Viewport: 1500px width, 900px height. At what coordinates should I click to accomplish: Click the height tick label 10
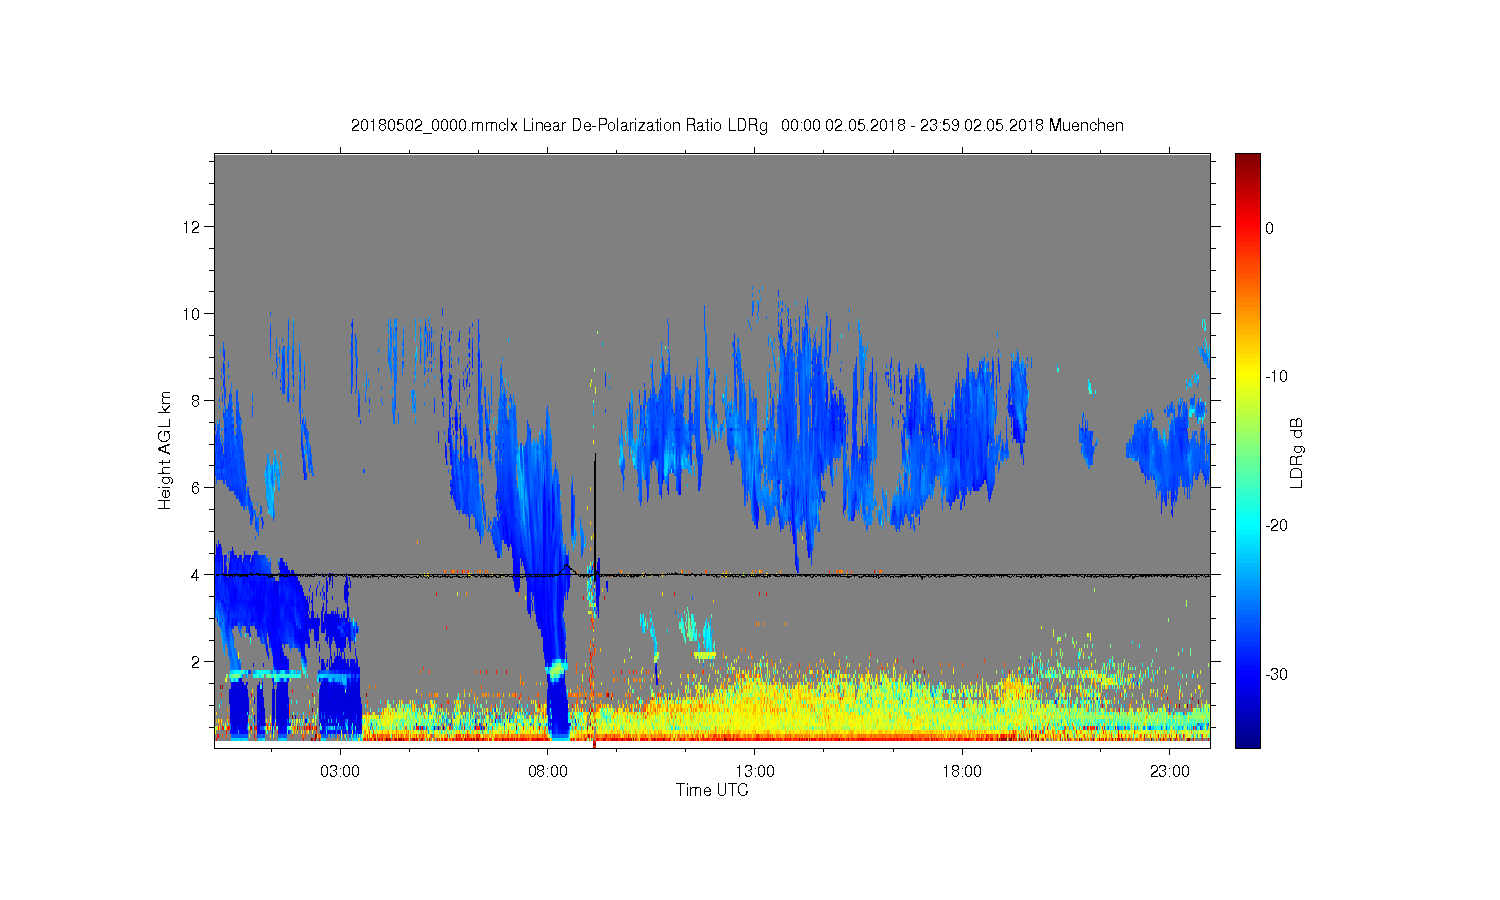tap(192, 314)
